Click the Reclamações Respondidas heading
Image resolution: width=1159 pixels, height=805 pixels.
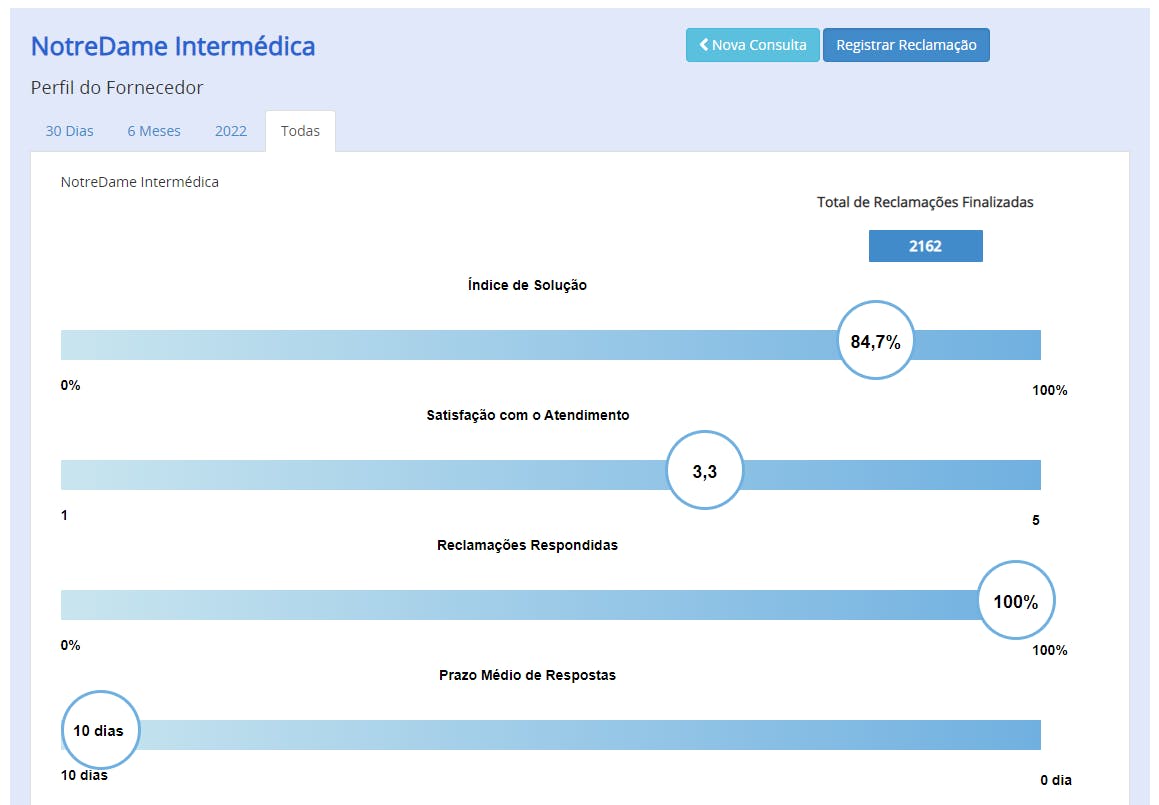[527, 546]
